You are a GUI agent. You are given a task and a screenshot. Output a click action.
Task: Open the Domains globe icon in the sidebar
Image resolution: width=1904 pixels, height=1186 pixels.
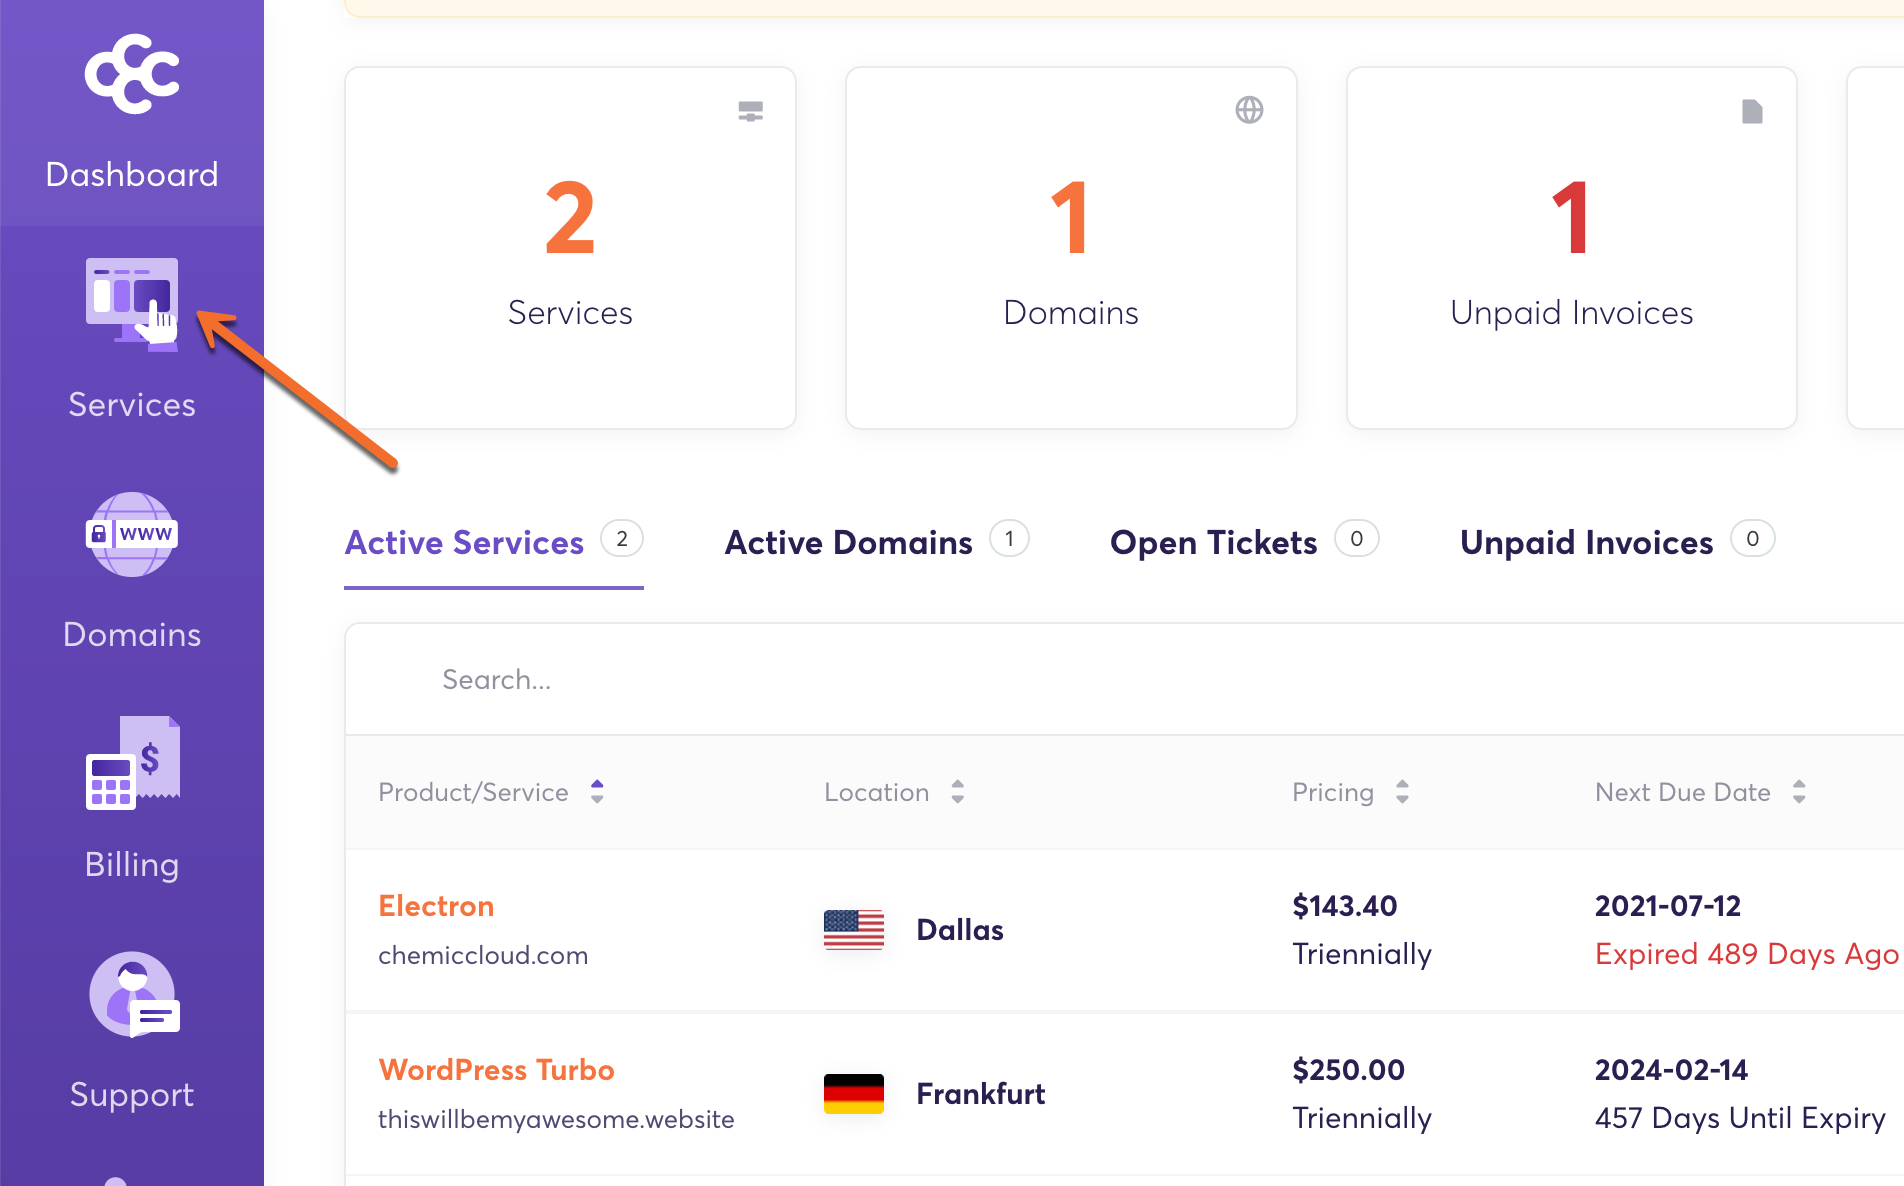click(132, 534)
